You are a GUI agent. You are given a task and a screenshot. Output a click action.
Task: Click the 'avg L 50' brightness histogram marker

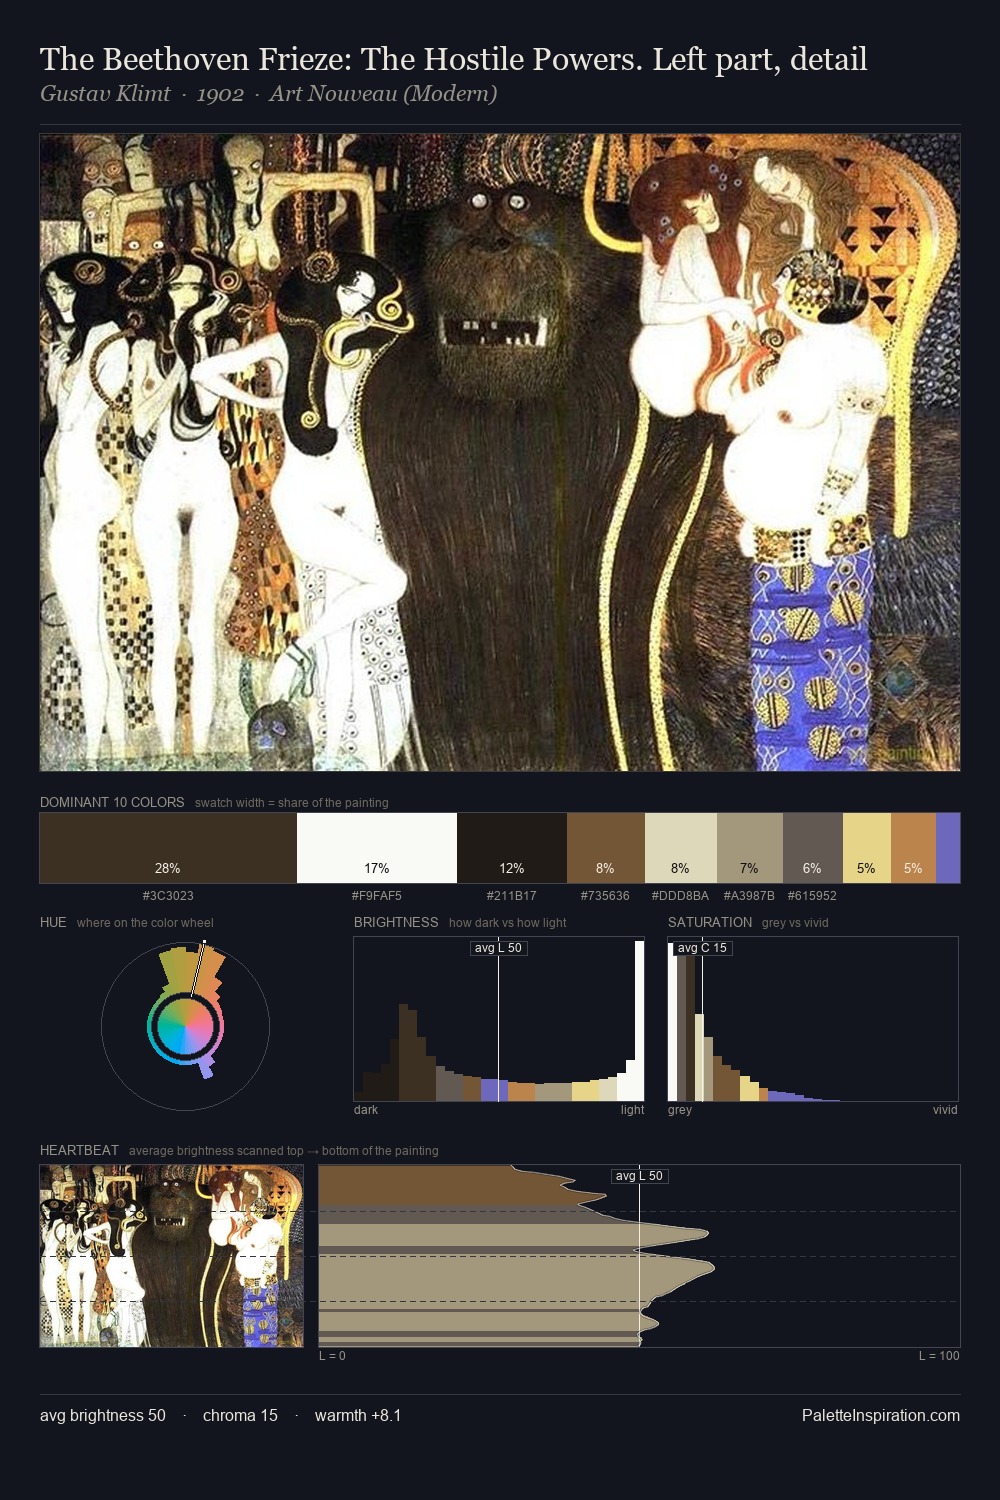(498, 948)
